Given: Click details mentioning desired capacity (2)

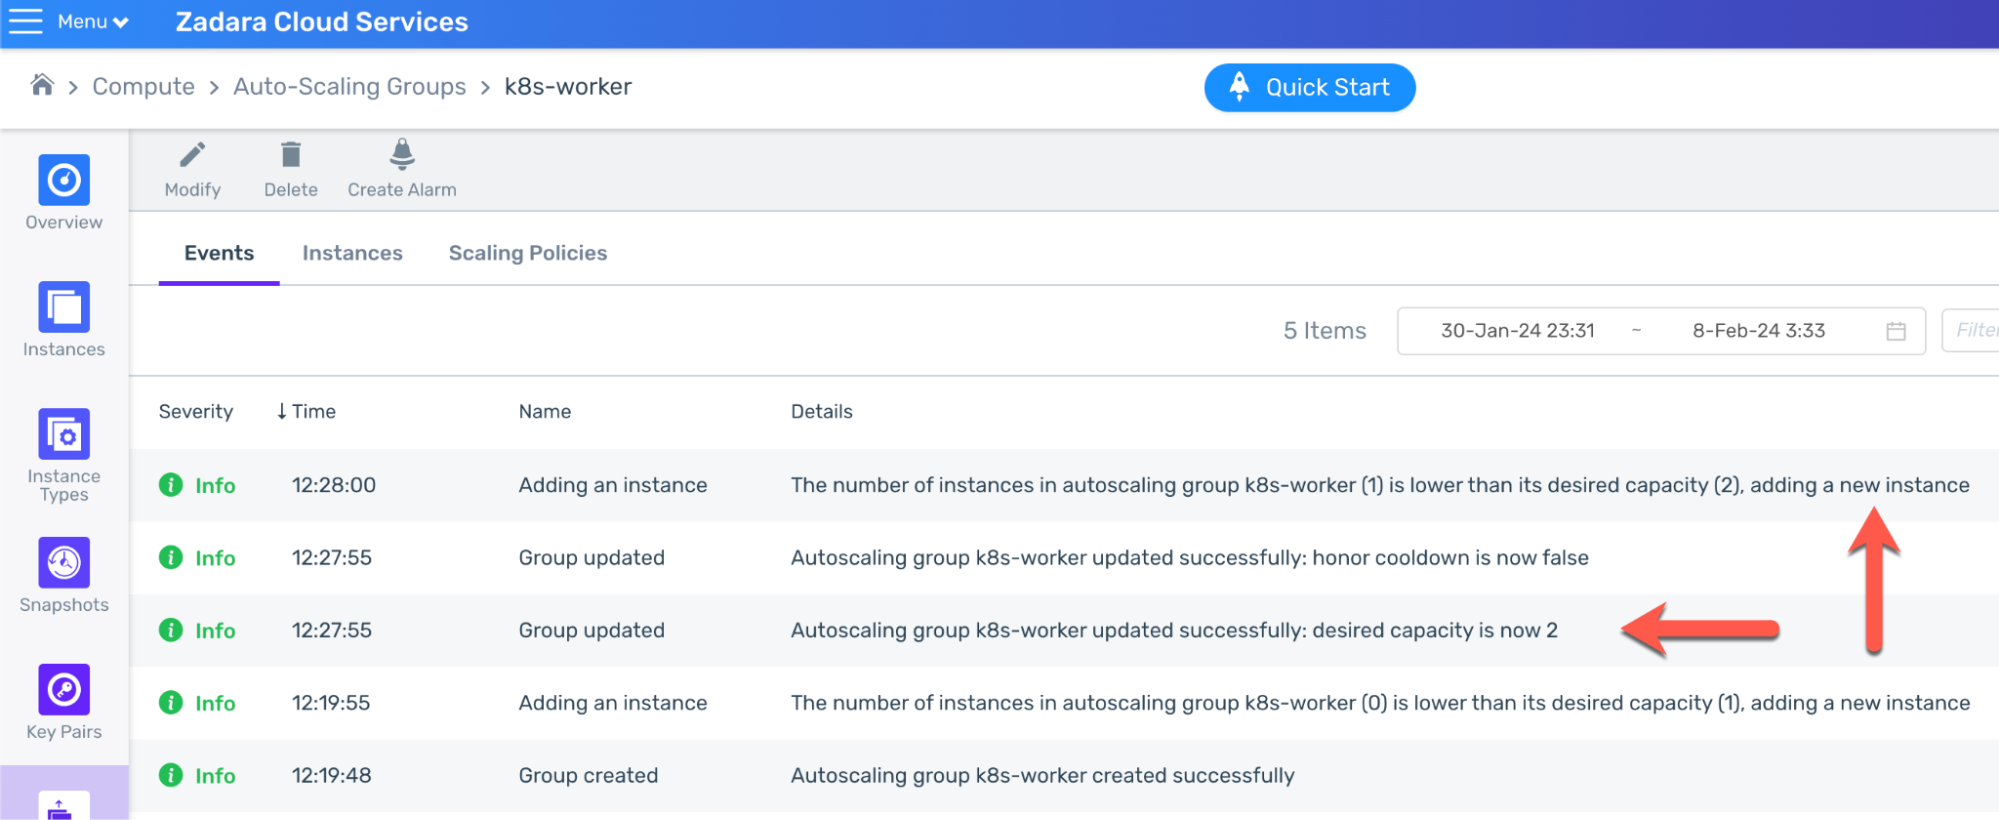Looking at the screenshot, I should click(1380, 485).
